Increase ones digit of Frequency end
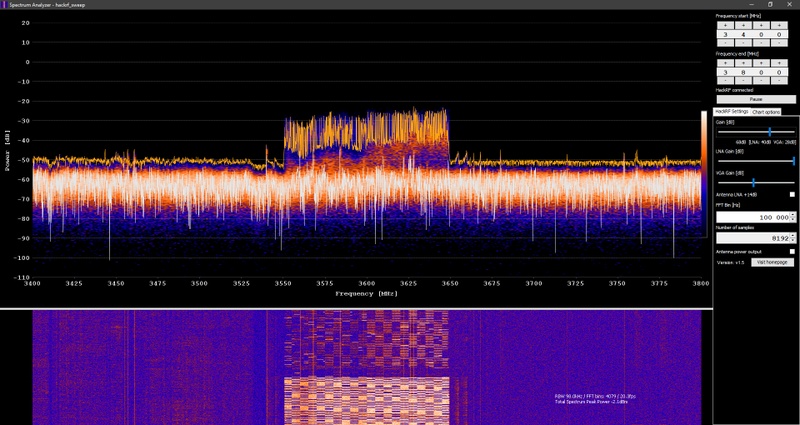 point(779,63)
